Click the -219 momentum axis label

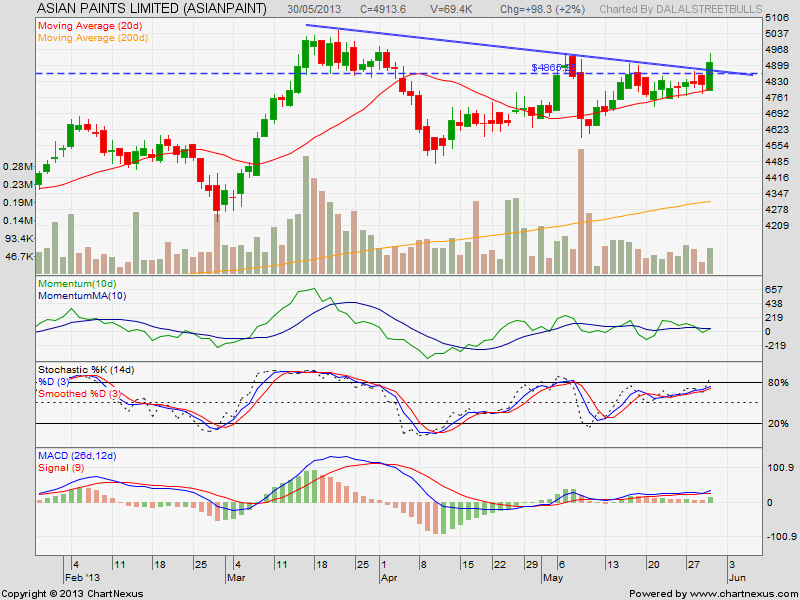776,345
